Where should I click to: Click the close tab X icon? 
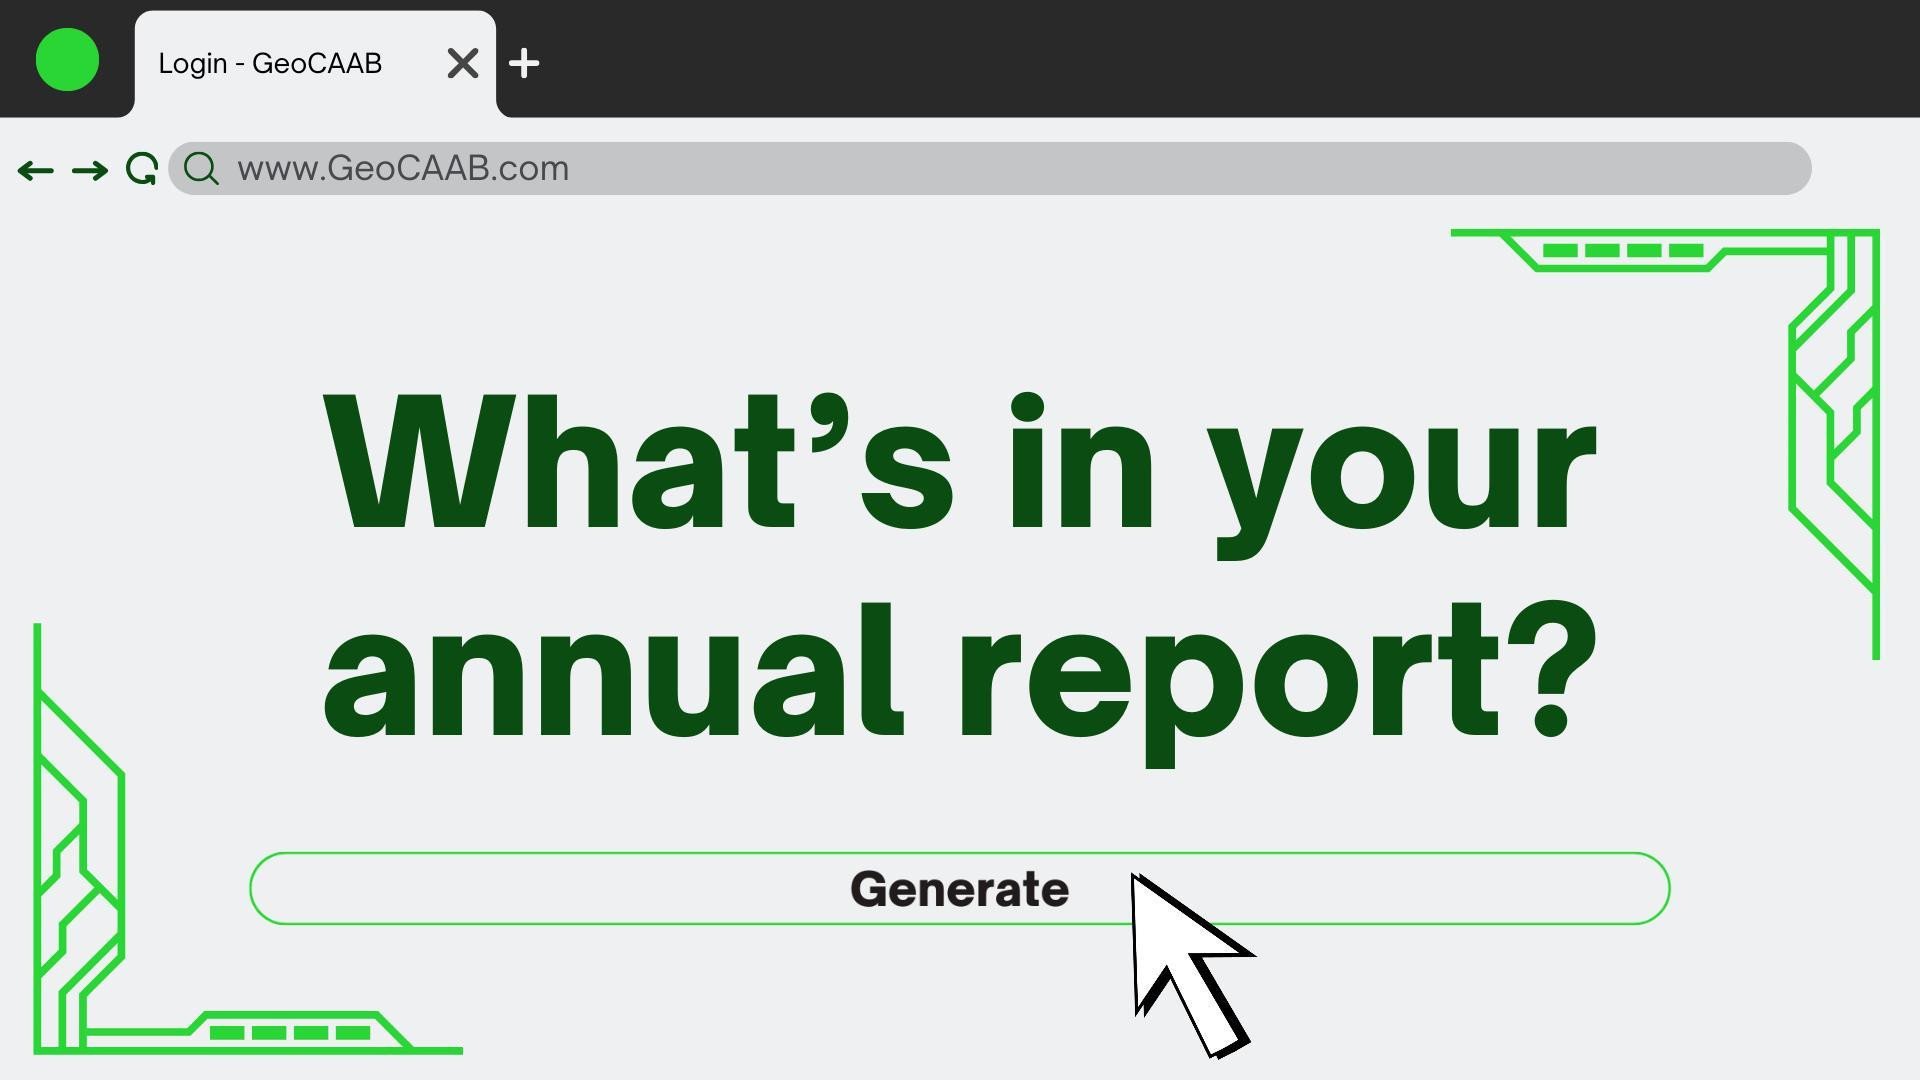pos(462,62)
